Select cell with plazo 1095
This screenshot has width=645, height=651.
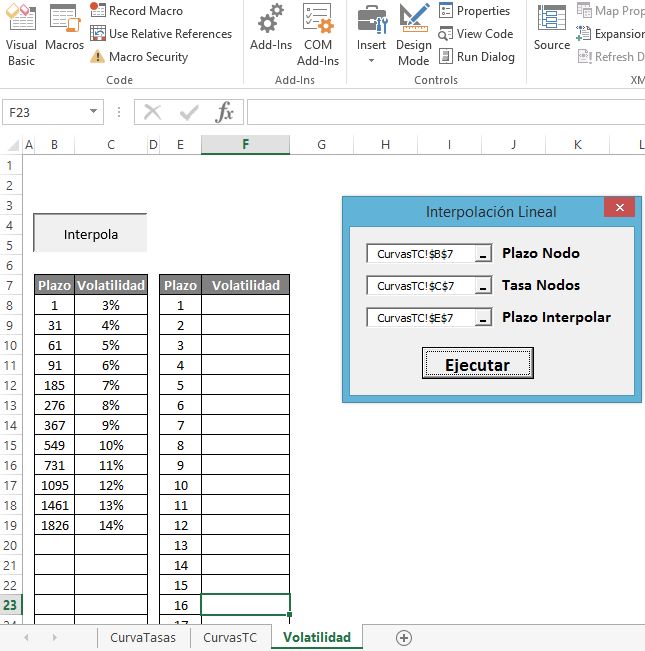pyautogui.click(x=54, y=485)
